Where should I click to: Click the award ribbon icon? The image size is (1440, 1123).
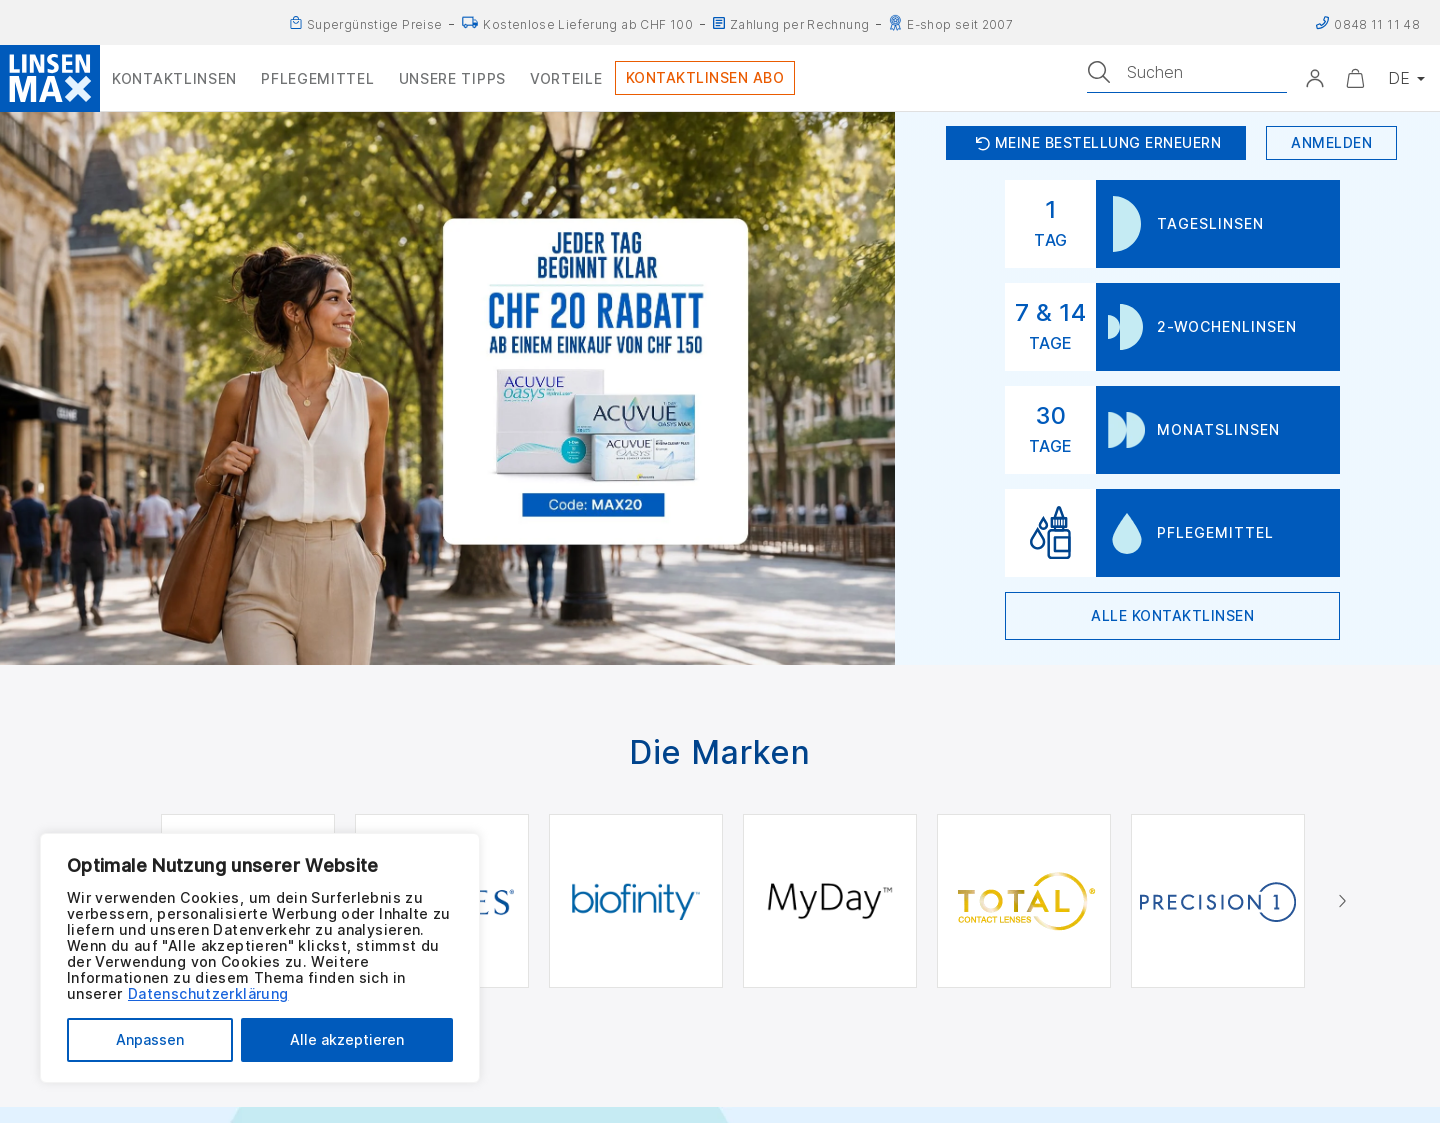click(895, 23)
